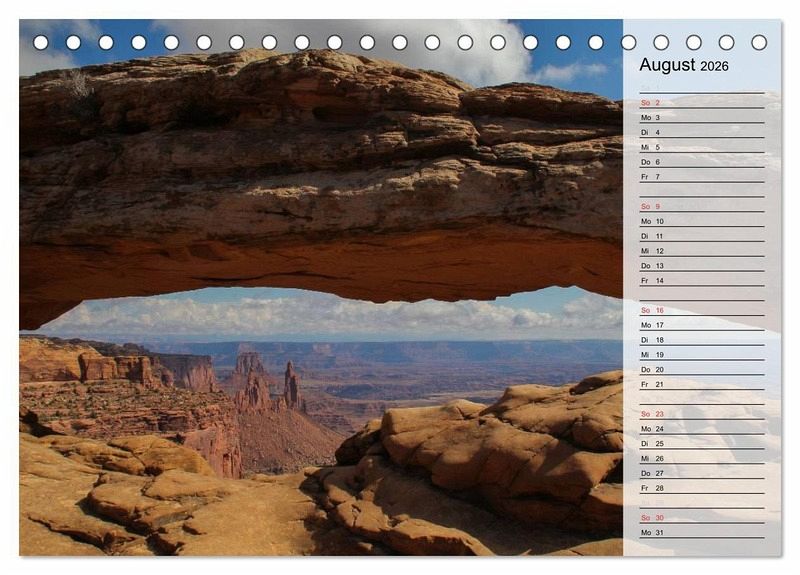This screenshot has width=800, height=575.
Task: Click the red So 16 entry
Action: click(652, 310)
